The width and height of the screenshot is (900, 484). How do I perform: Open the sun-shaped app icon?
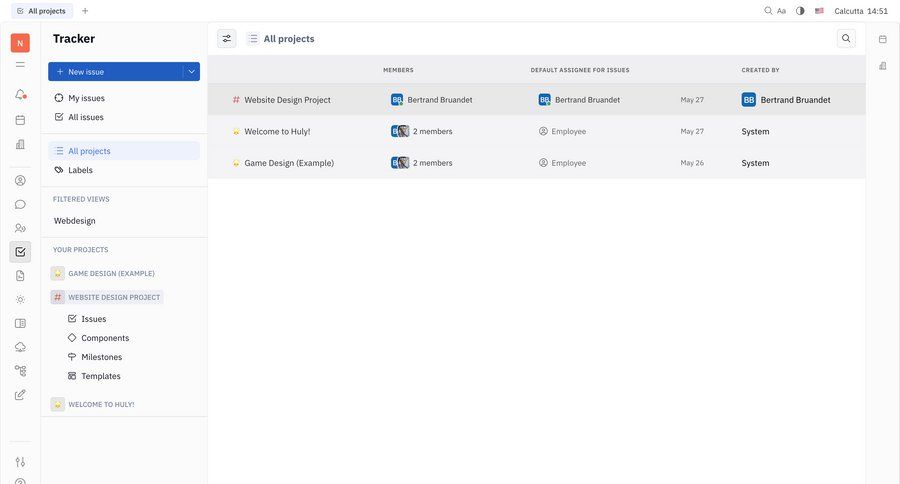coord(20,300)
